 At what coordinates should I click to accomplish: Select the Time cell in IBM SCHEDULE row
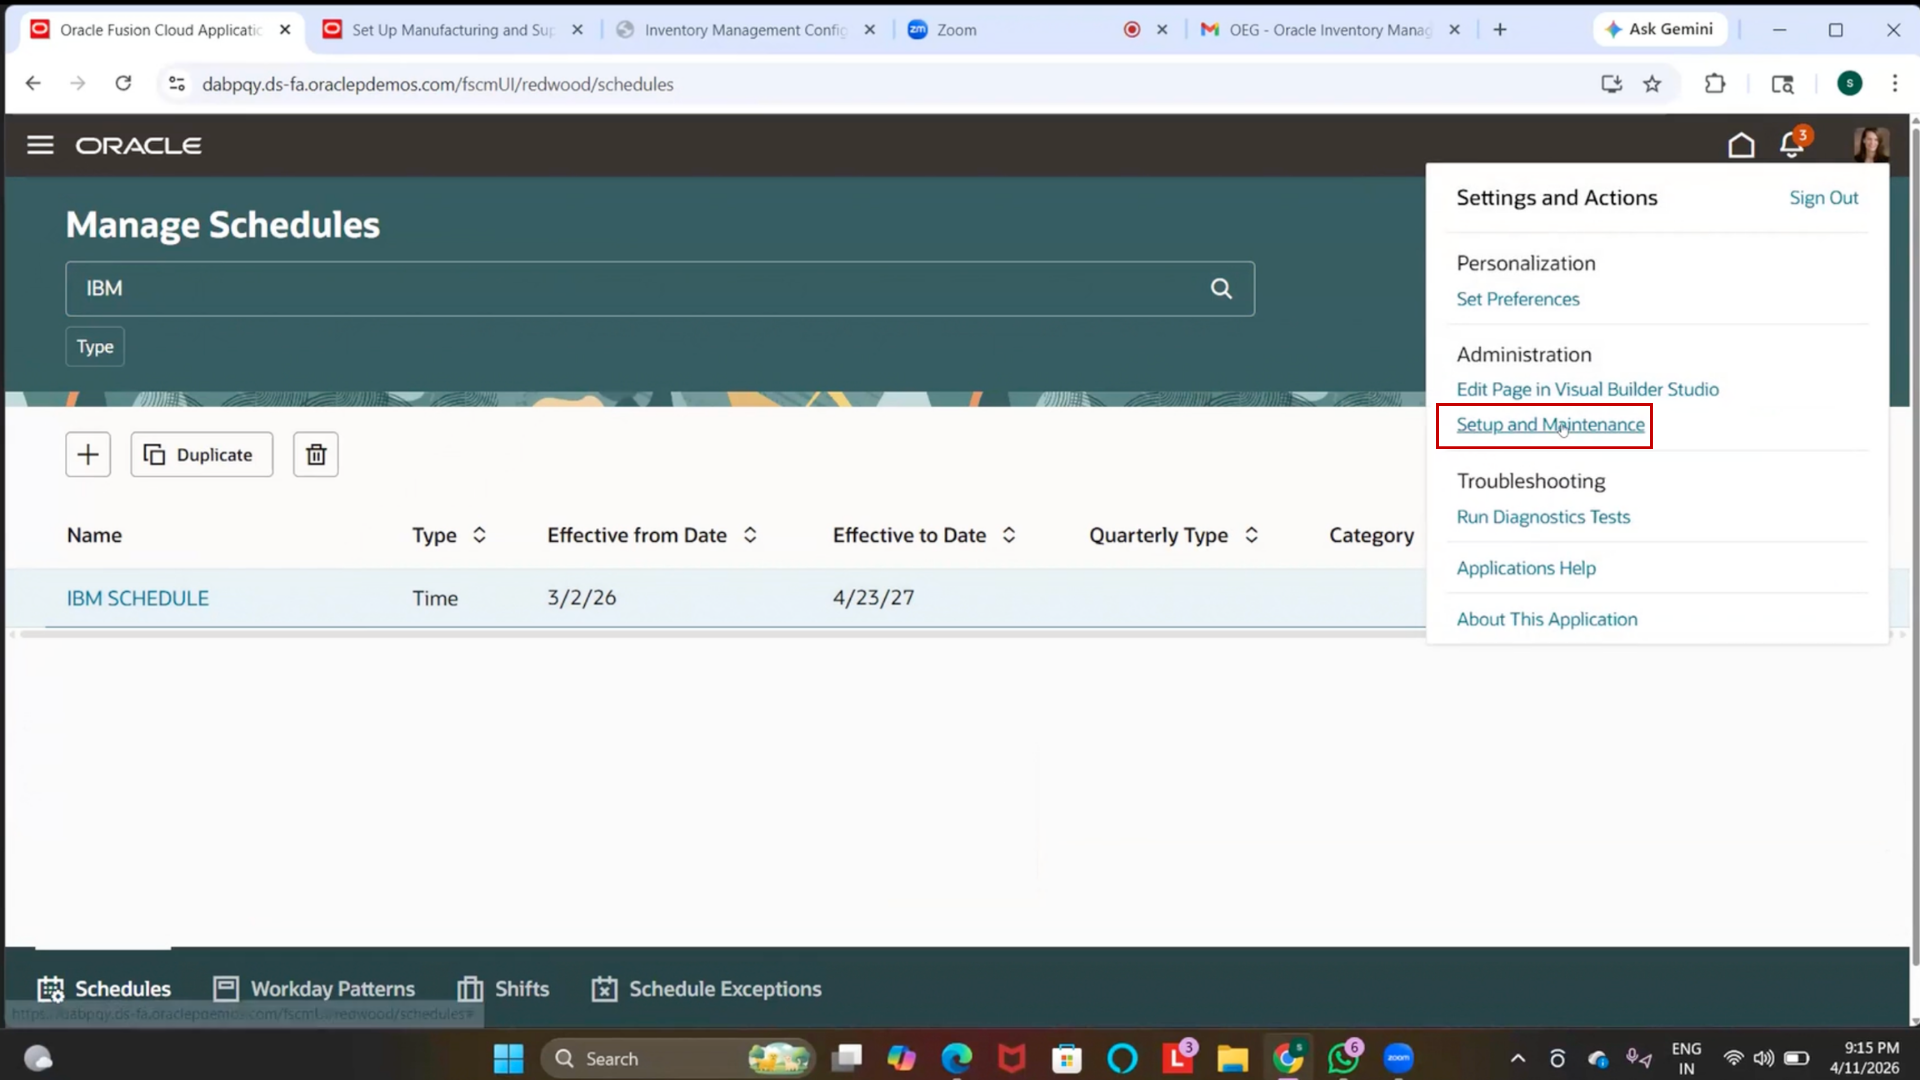(x=435, y=598)
